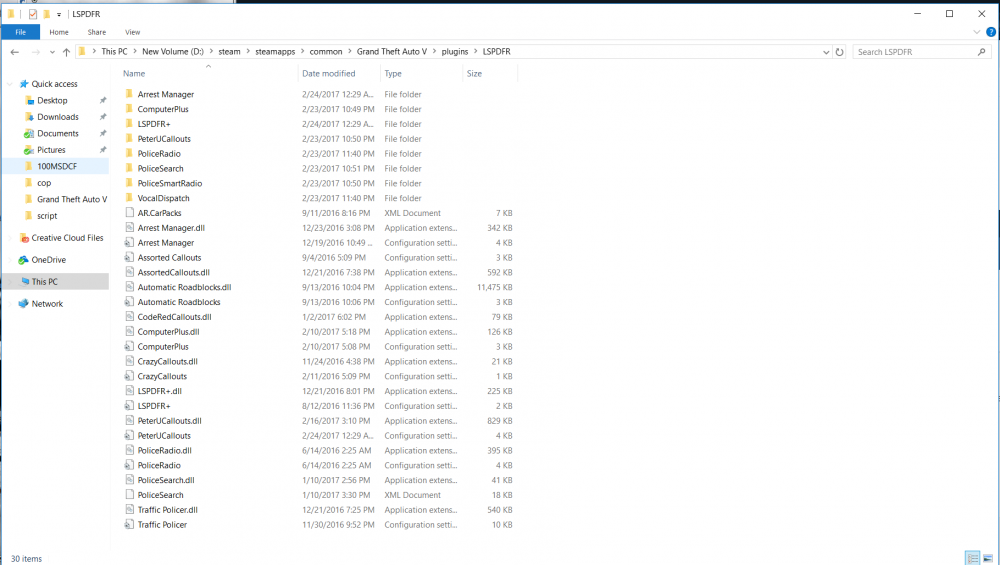
Task: Select Network in the navigation pane
Action: (47, 304)
